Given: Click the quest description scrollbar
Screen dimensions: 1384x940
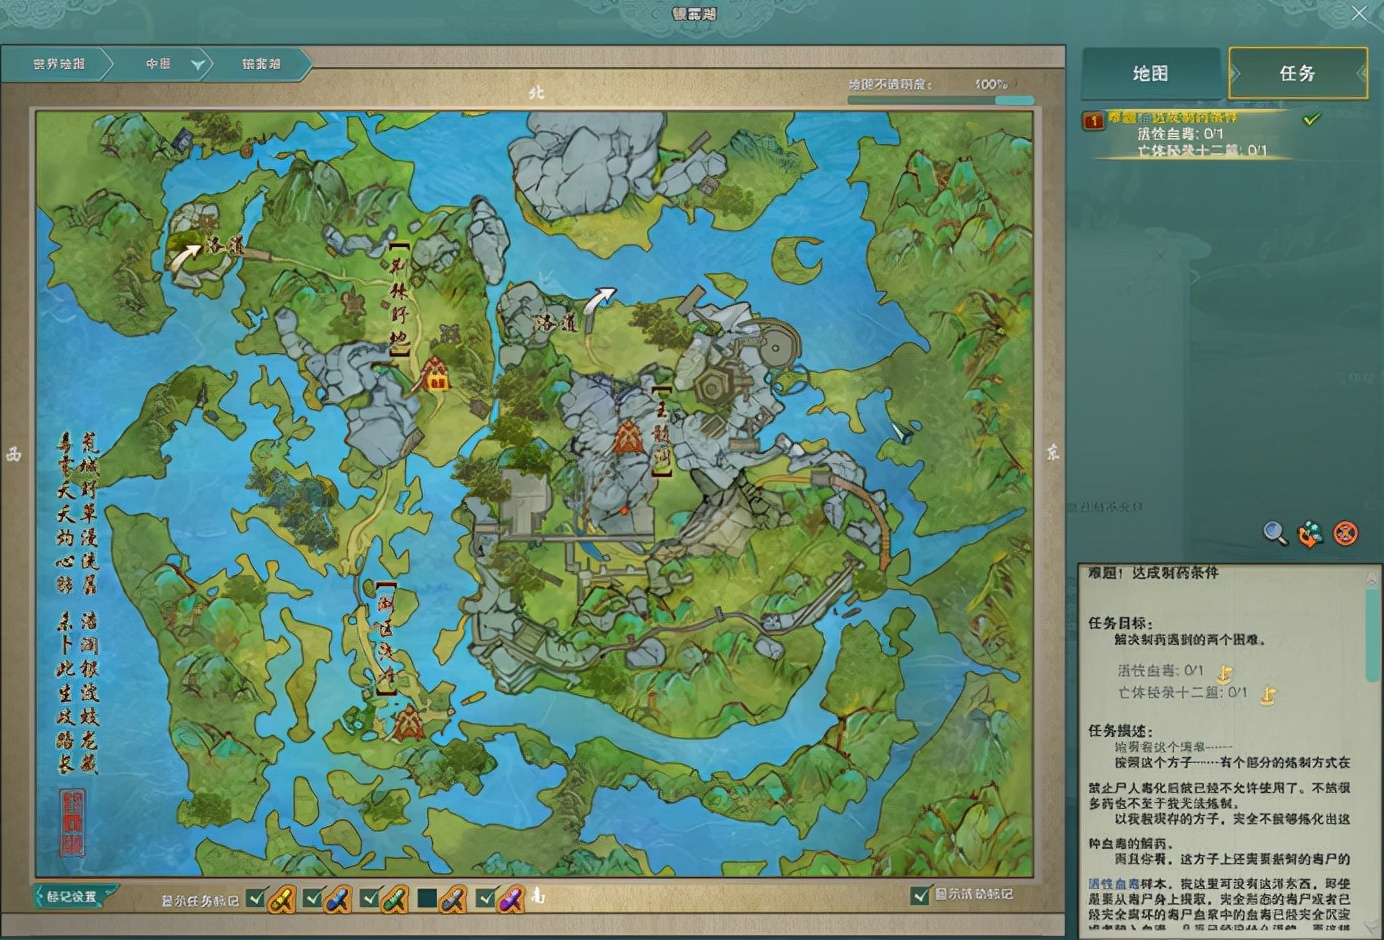Looking at the screenshot, I should (x=1372, y=635).
